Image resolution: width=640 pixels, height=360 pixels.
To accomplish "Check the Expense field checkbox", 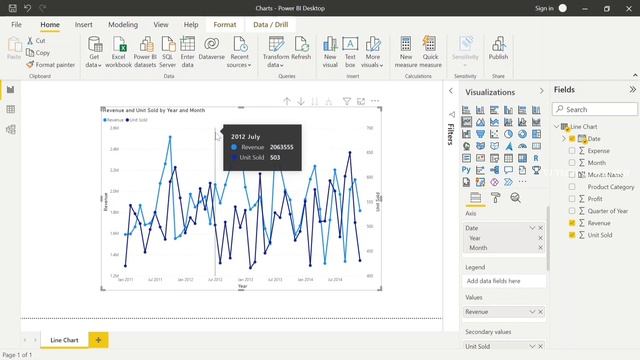I will point(572,151).
